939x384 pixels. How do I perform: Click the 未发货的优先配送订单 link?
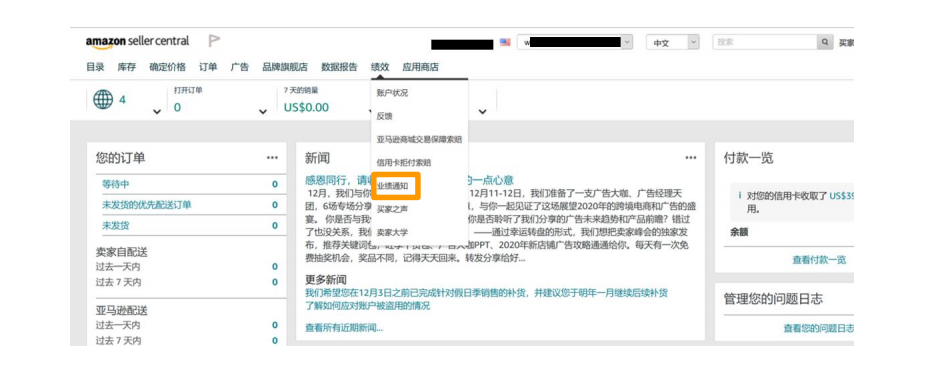(147, 205)
